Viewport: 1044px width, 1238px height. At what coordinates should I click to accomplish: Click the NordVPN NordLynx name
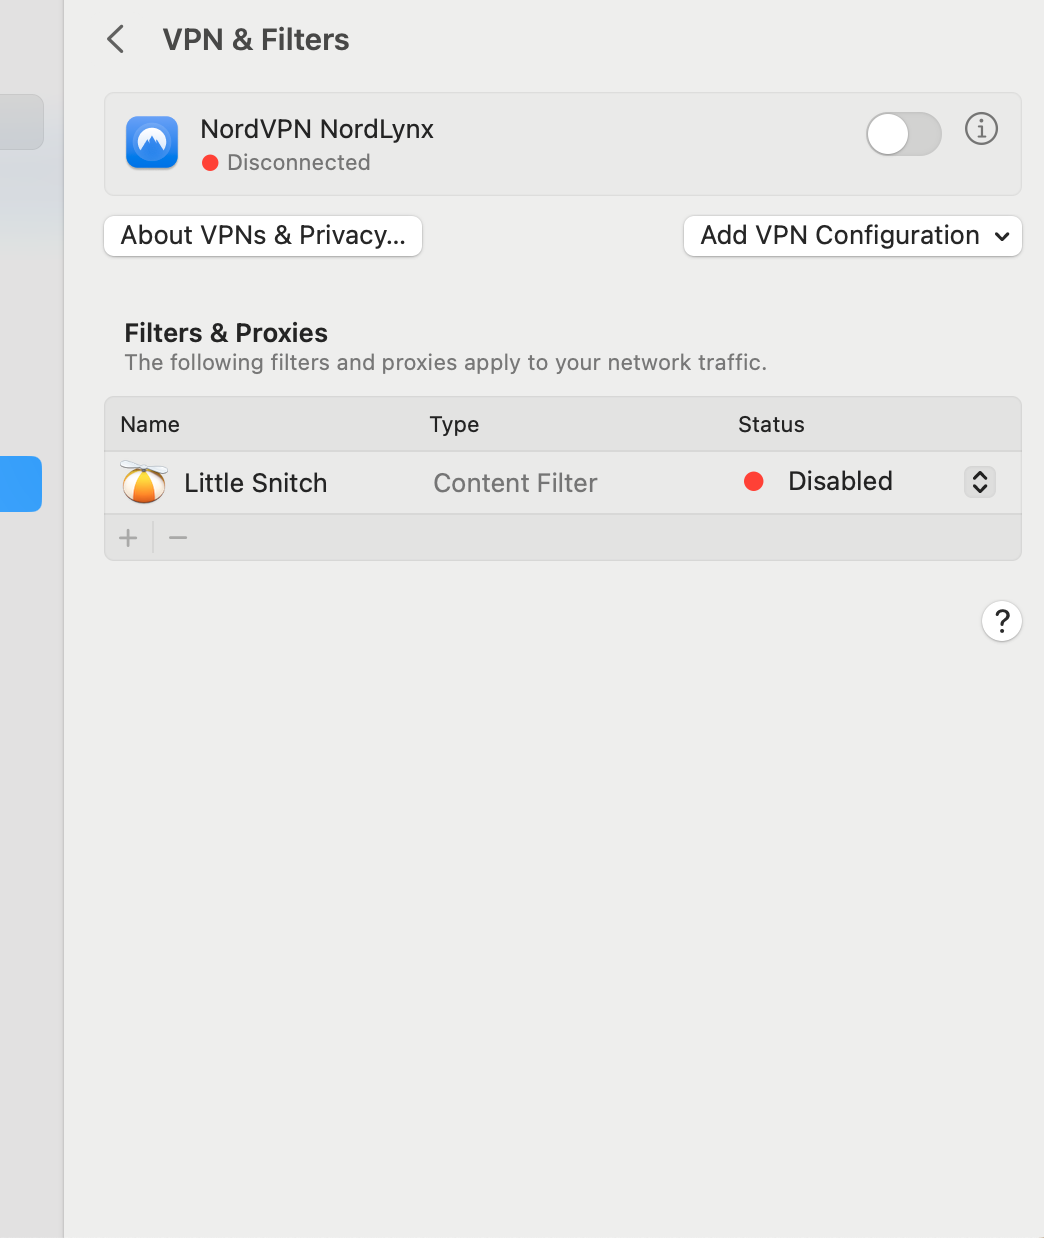(x=317, y=129)
